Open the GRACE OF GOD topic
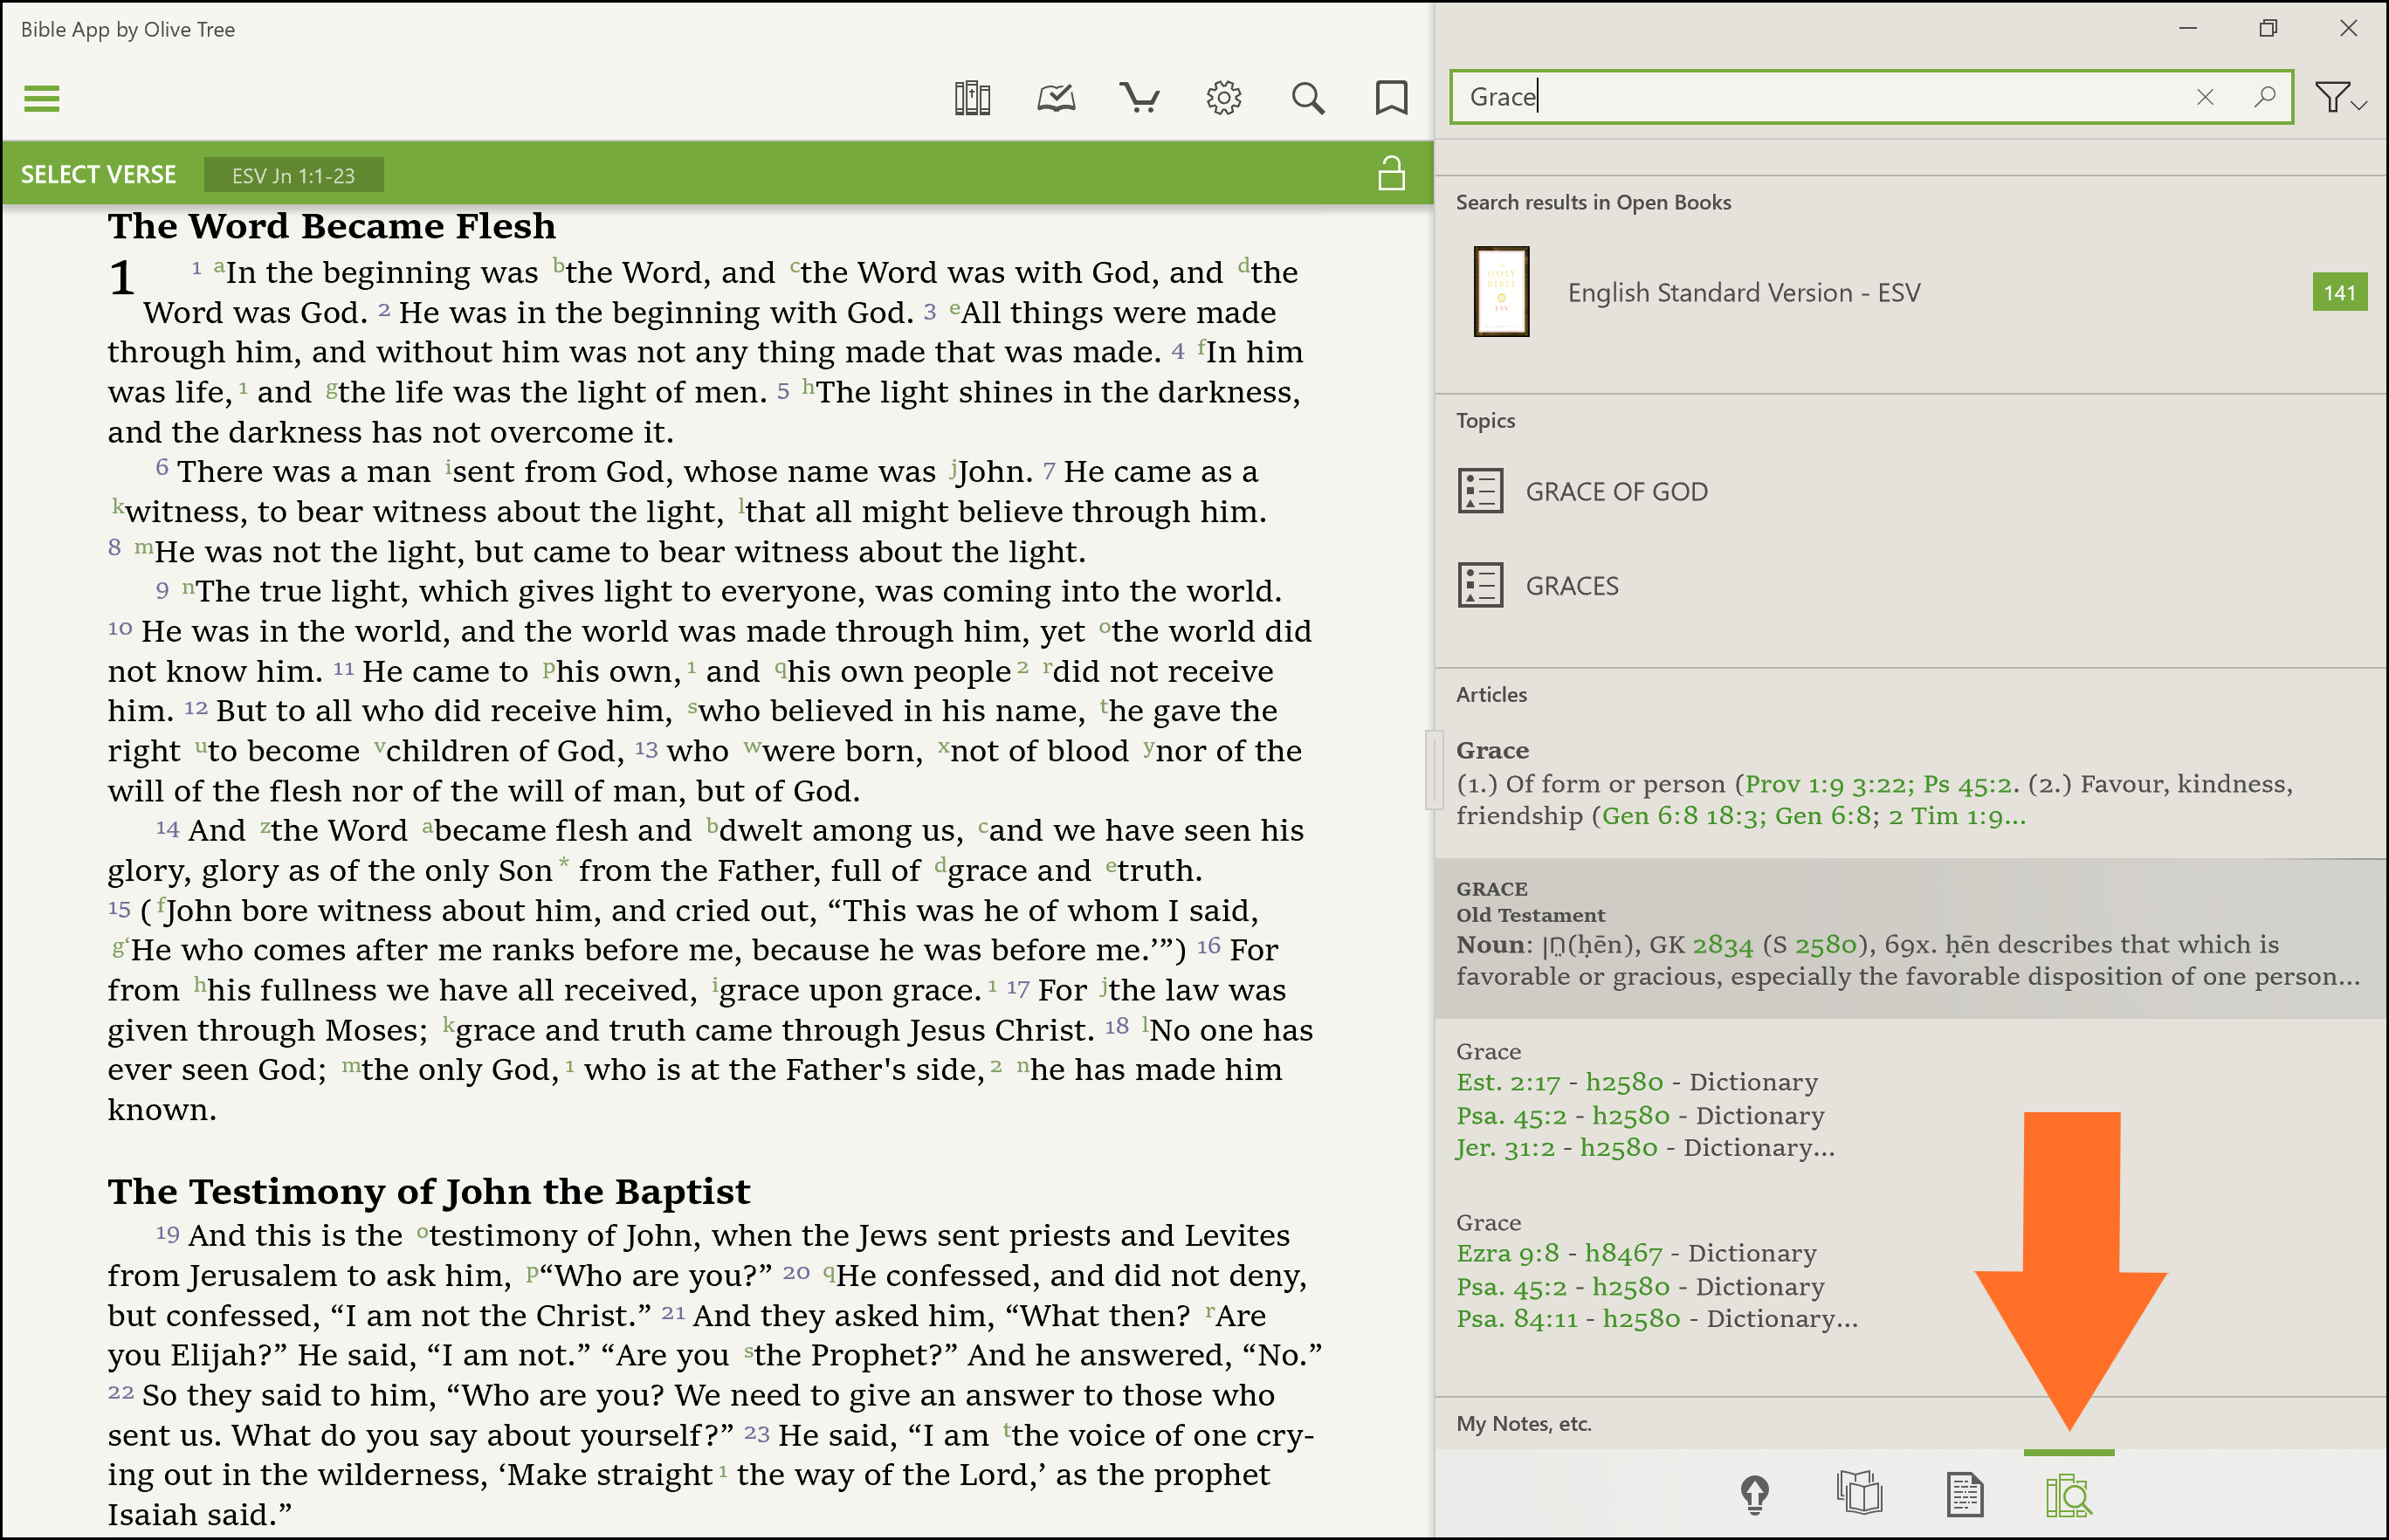2389x1540 pixels. [x=1615, y=491]
